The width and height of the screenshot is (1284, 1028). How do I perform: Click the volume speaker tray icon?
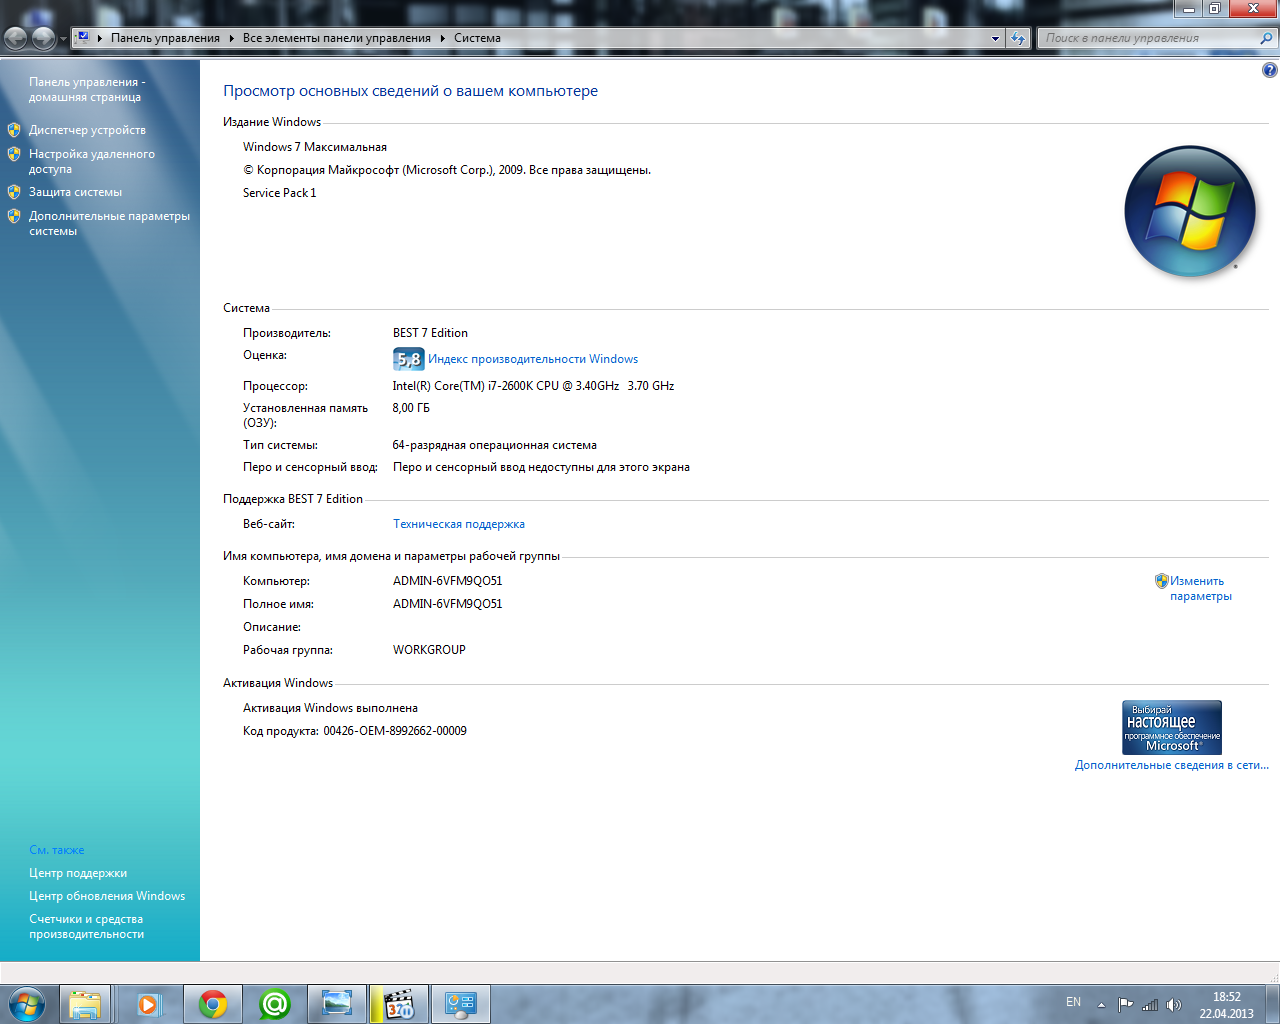click(x=1174, y=1006)
